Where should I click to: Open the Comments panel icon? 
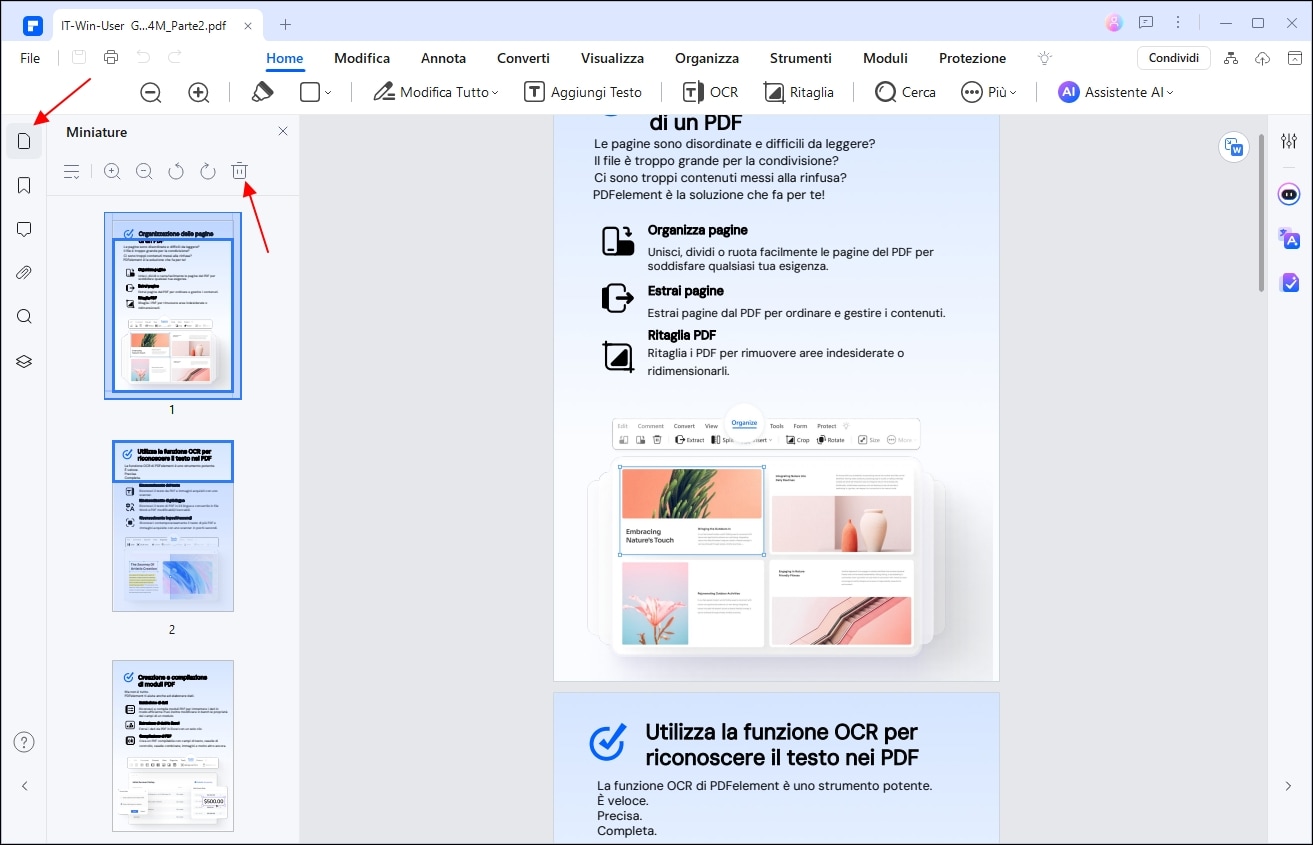(24, 229)
